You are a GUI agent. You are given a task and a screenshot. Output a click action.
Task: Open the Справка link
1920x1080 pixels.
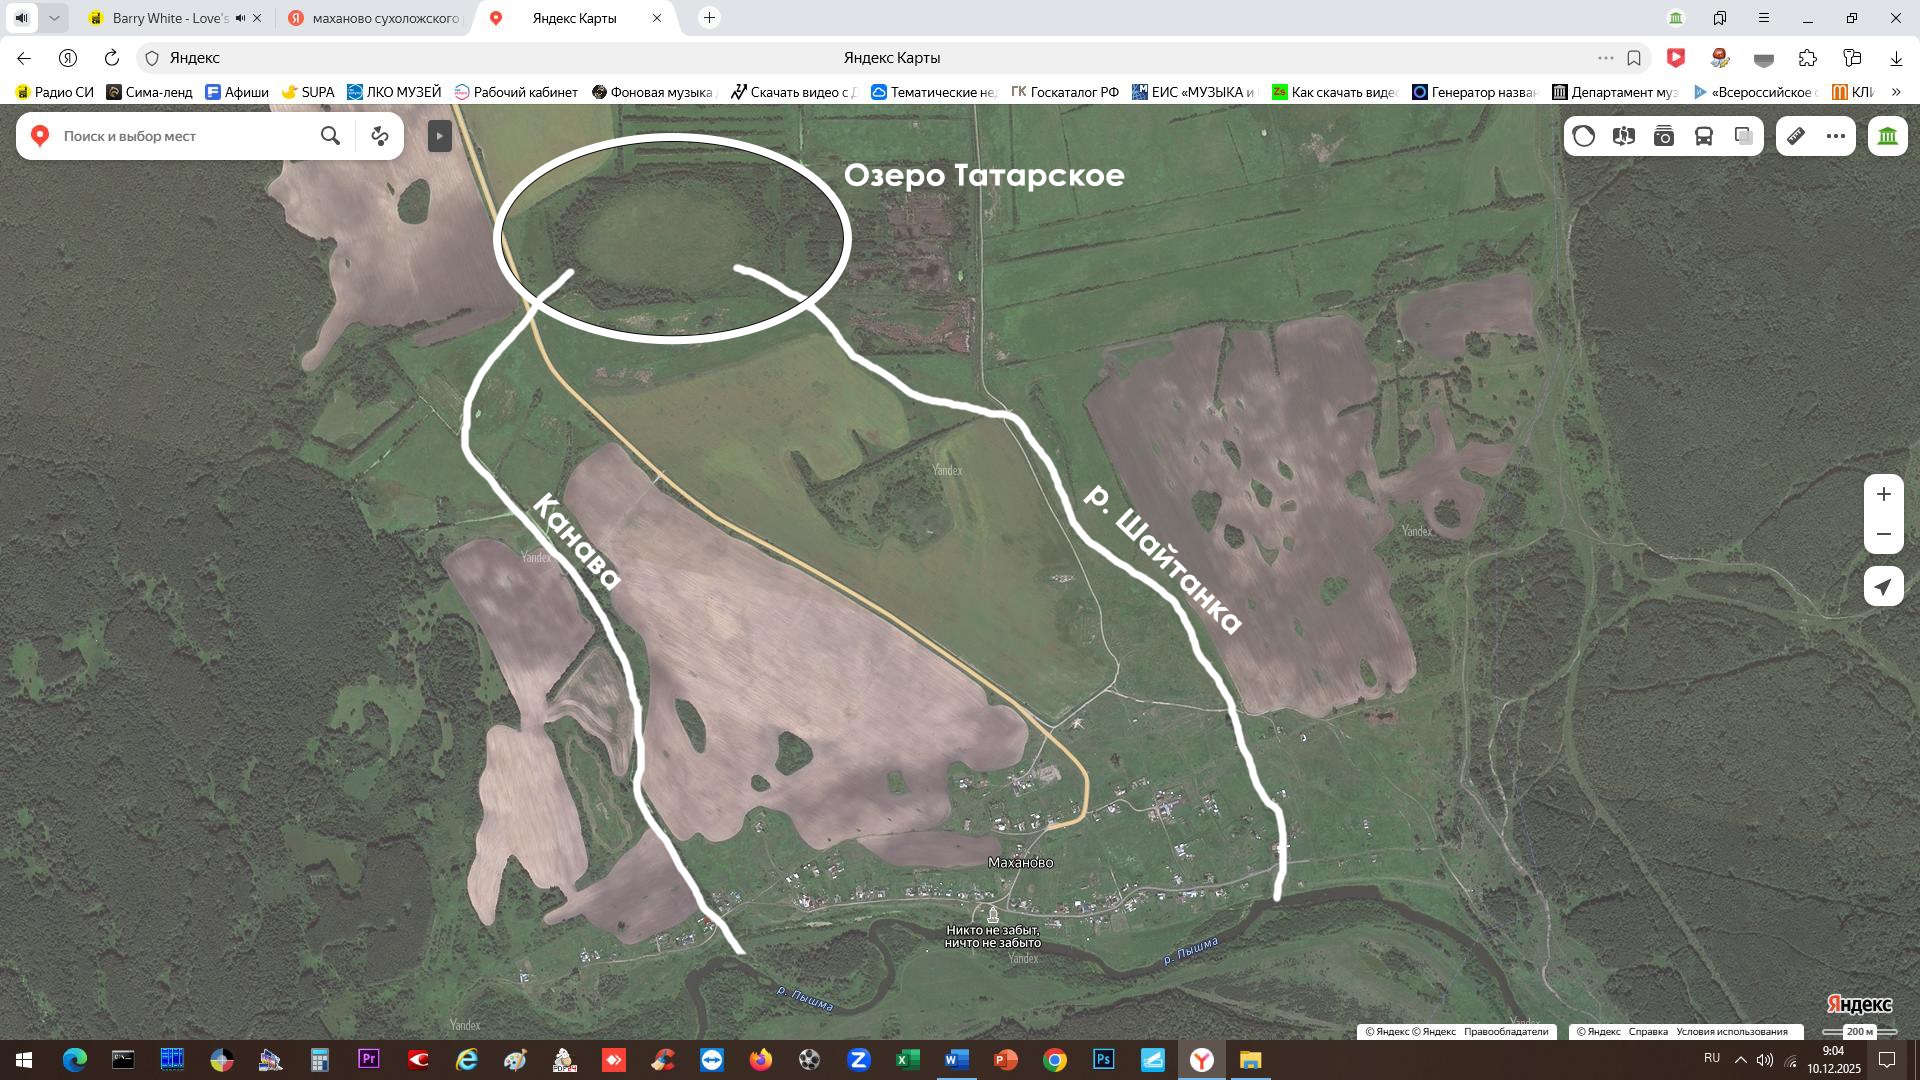tap(1648, 1032)
